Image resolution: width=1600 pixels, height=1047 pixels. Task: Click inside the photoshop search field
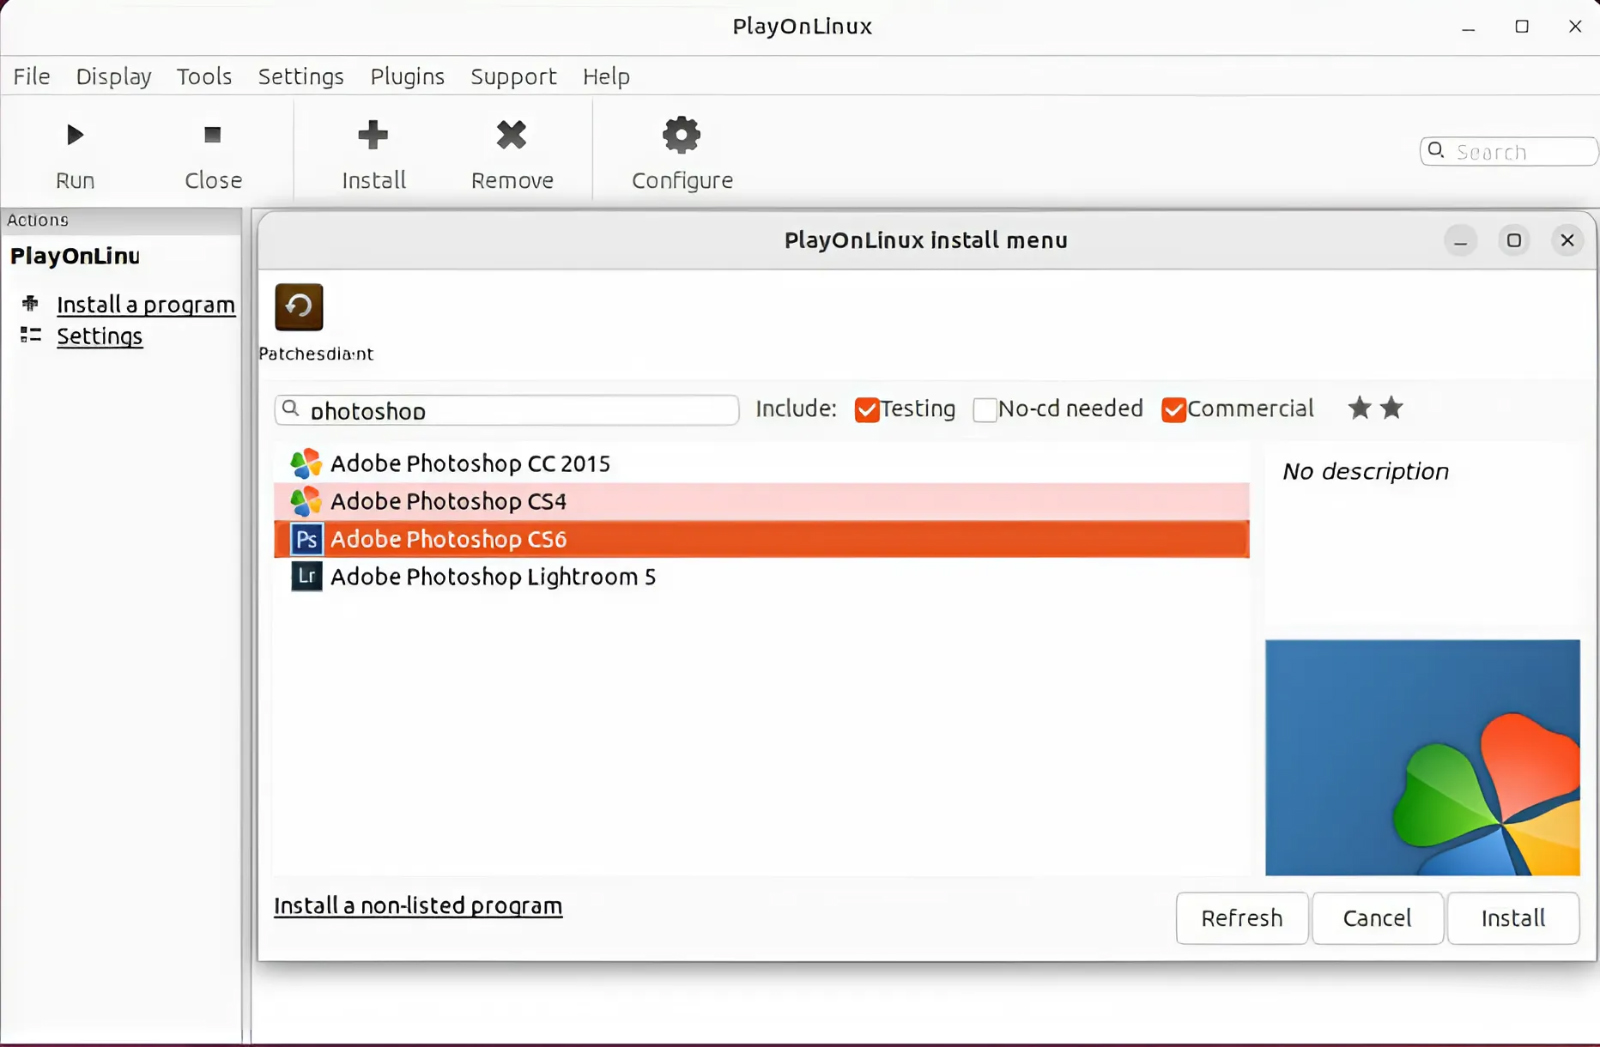(x=505, y=410)
